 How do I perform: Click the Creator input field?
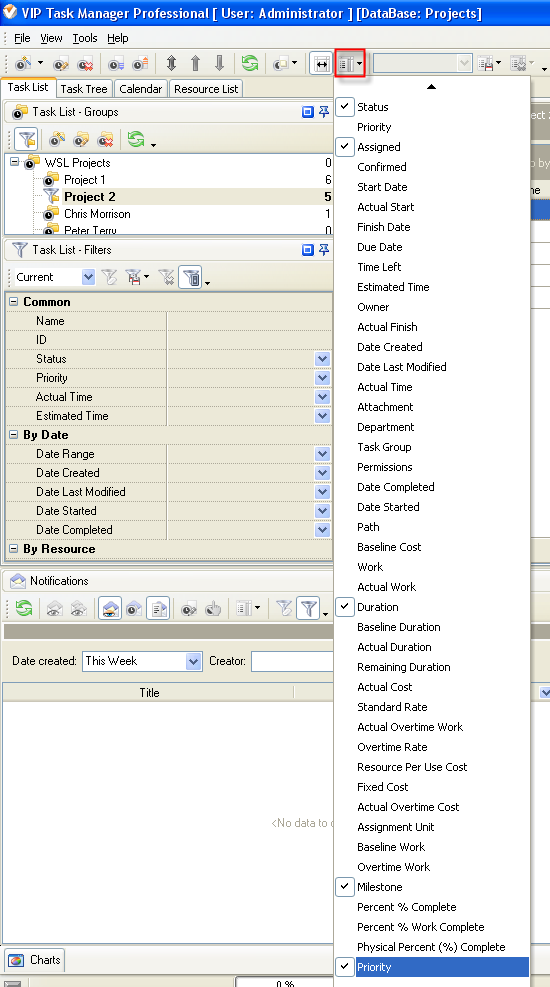(292, 661)
